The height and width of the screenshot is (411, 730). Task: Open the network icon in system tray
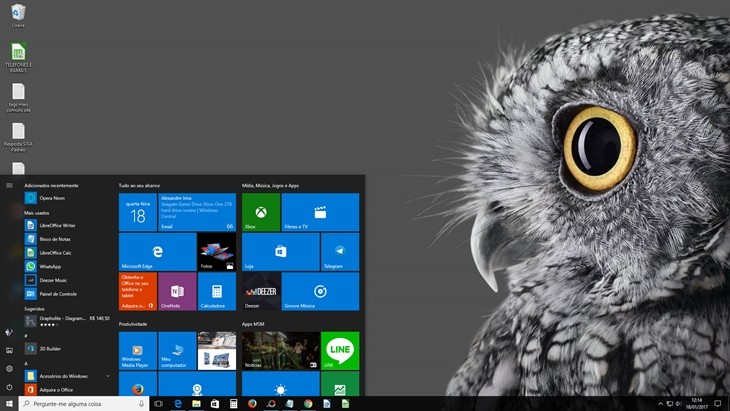[x=669, y=404]
